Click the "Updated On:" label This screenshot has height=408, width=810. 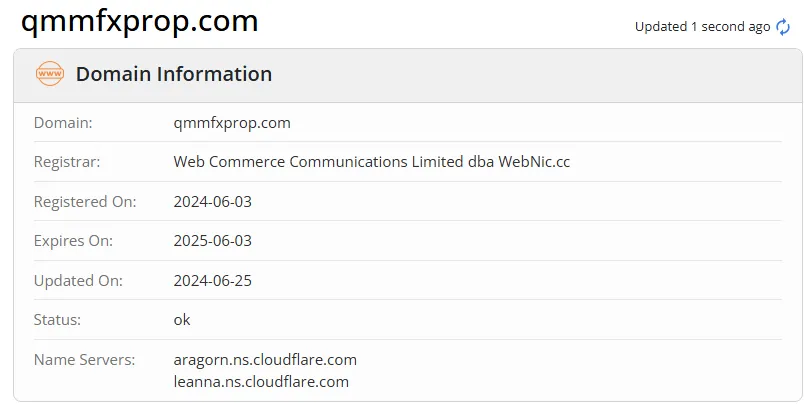point(76,280)
